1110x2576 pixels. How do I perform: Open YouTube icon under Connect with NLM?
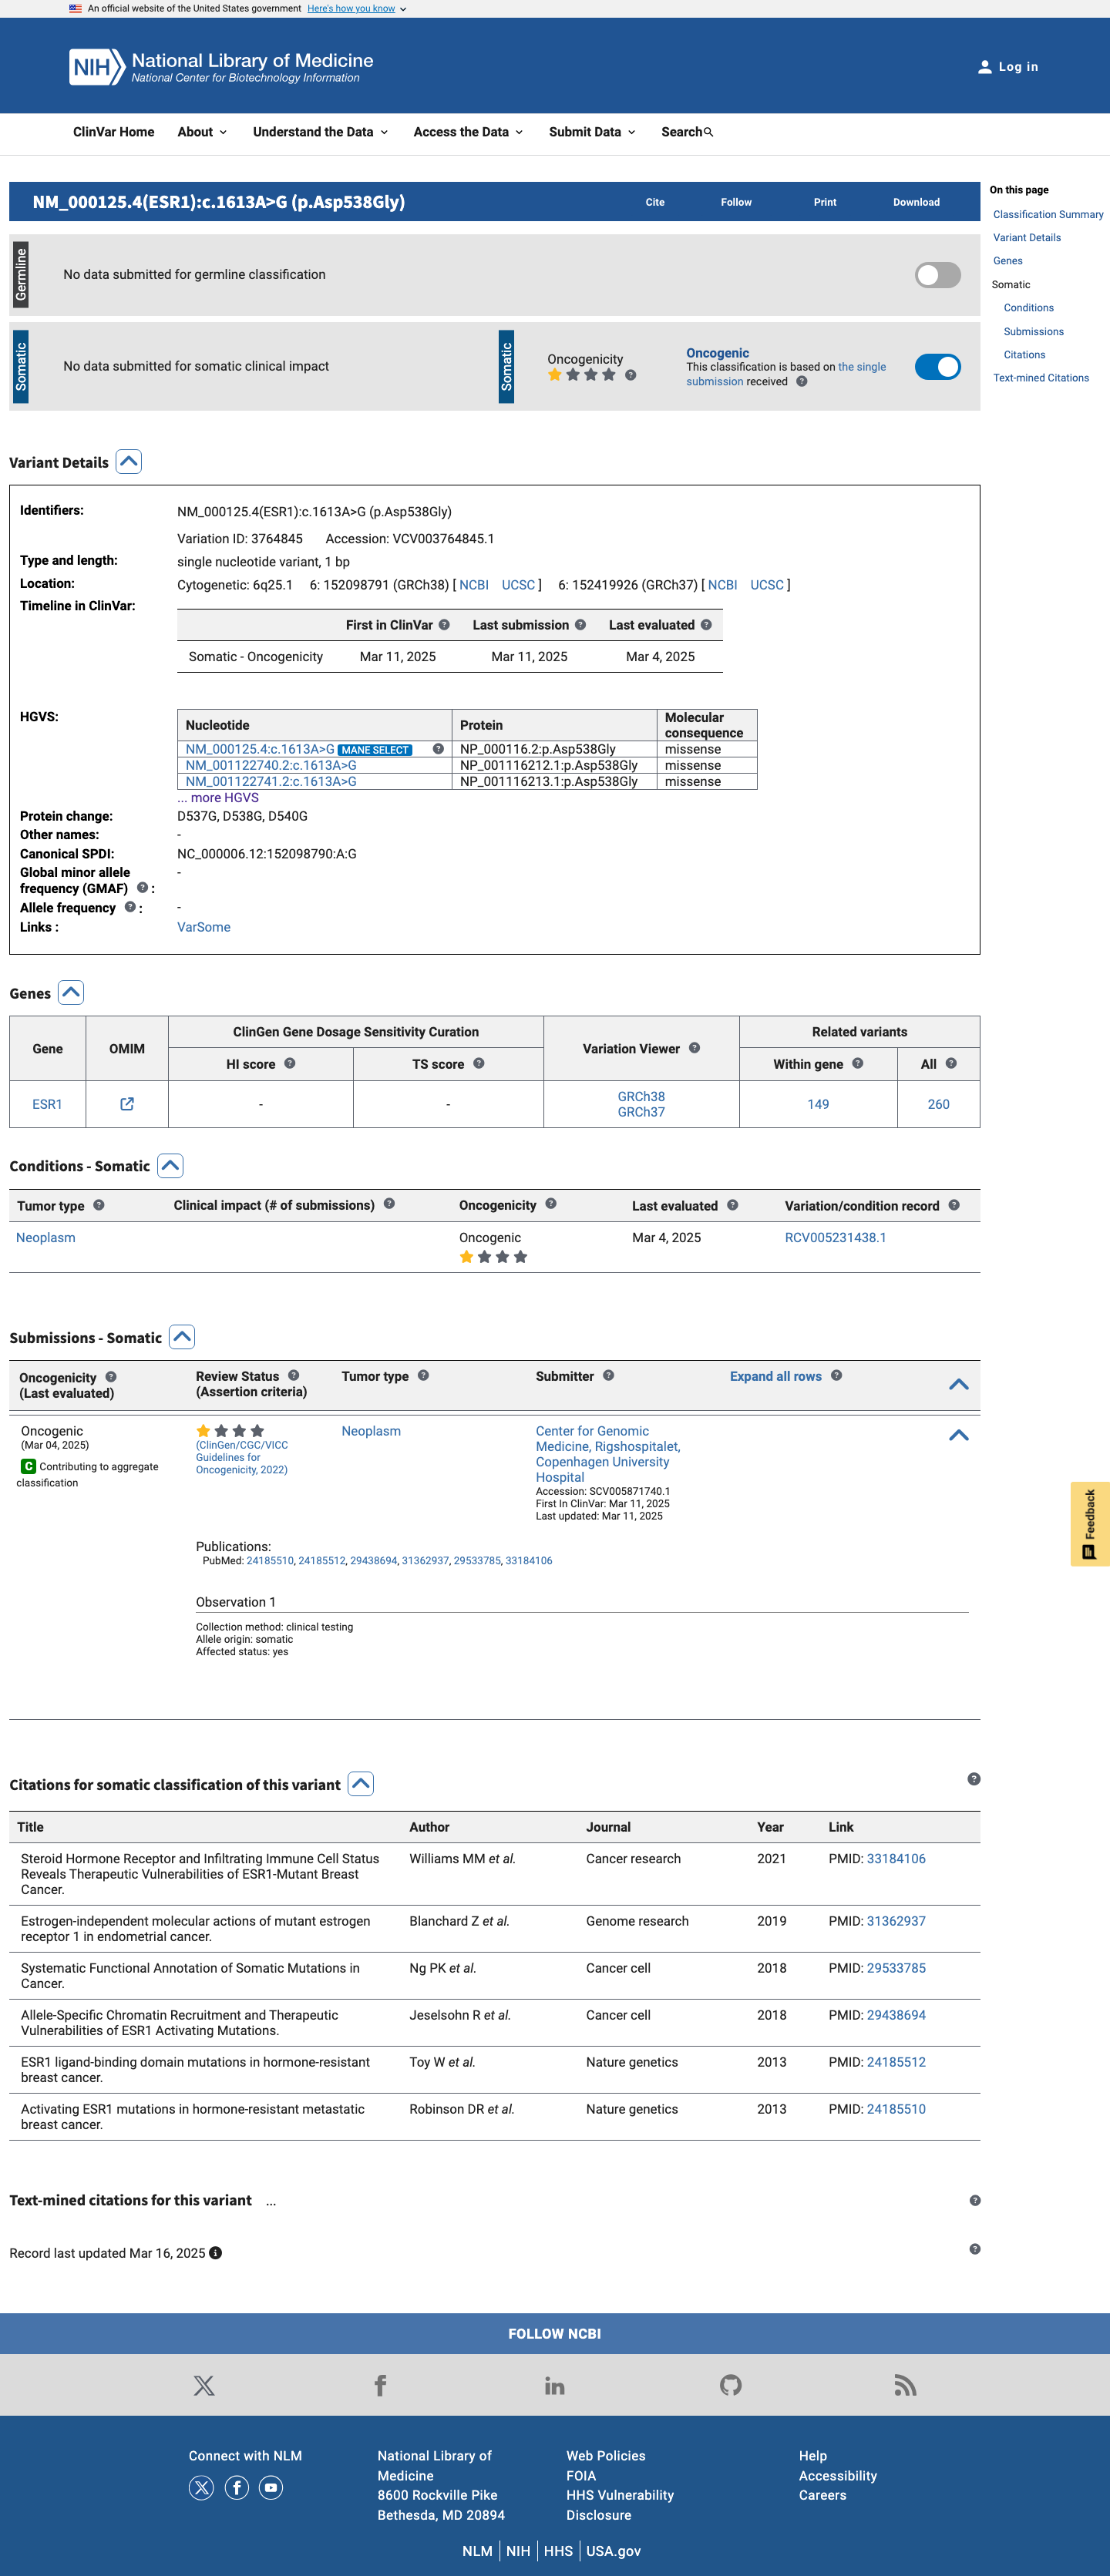tap(271, 2488)
